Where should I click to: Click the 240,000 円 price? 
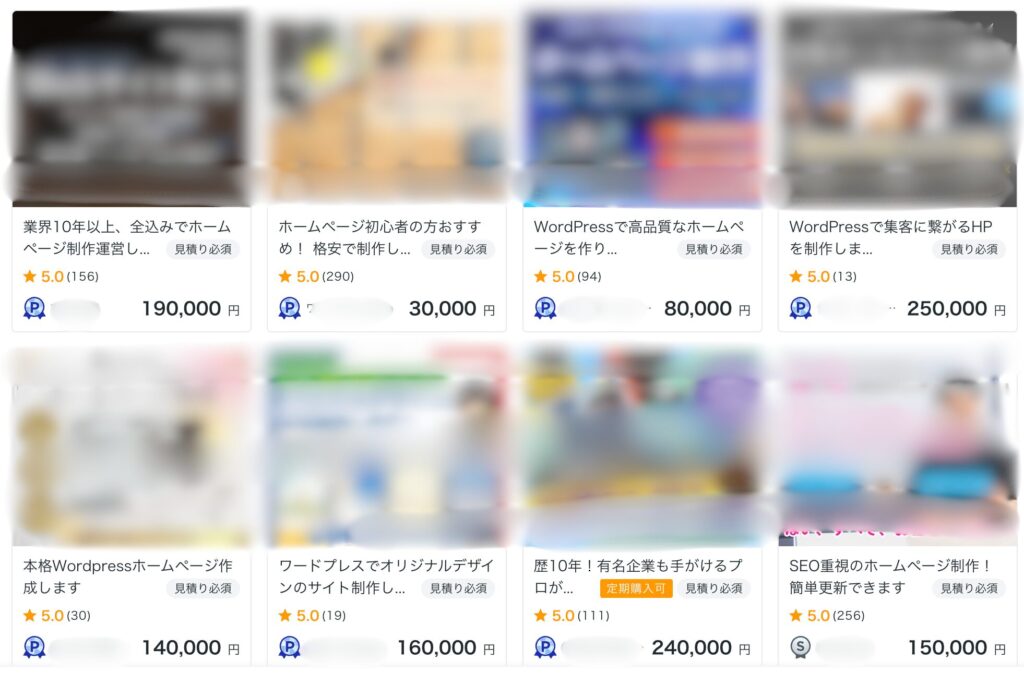coord(701,648)
